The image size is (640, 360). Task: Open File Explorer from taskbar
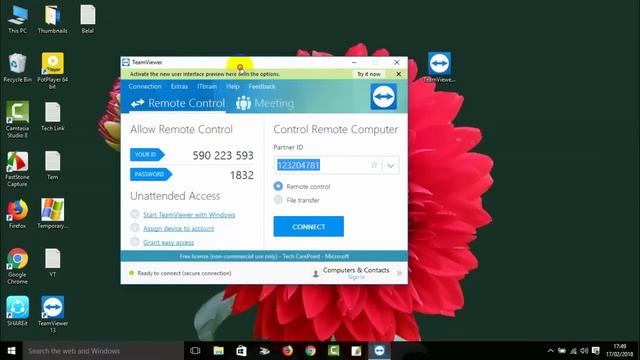coord(218,351)
